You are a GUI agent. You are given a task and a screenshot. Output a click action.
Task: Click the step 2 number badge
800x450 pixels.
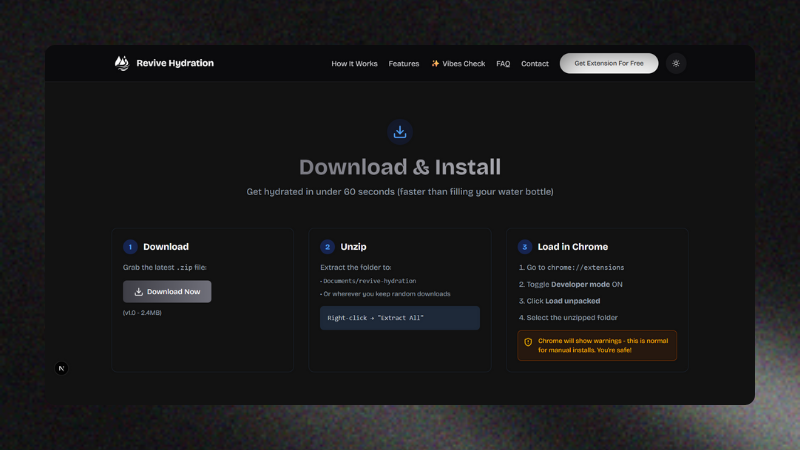328,247
